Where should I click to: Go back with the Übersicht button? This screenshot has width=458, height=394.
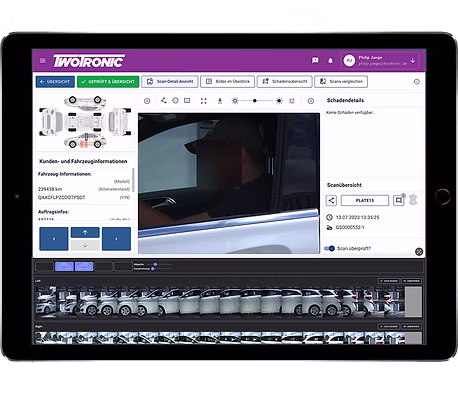click(x=55, y=82)
